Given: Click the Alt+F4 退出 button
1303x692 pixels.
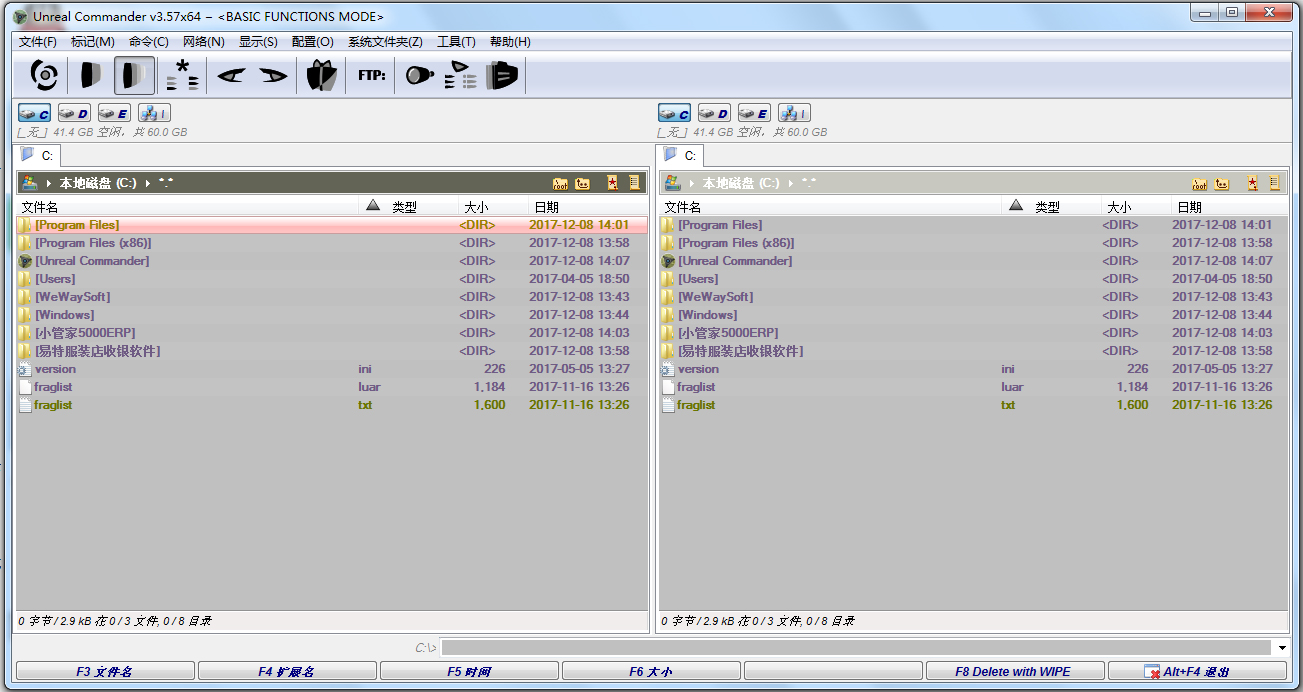Looking at the screenshot, I should [1197, 671].
